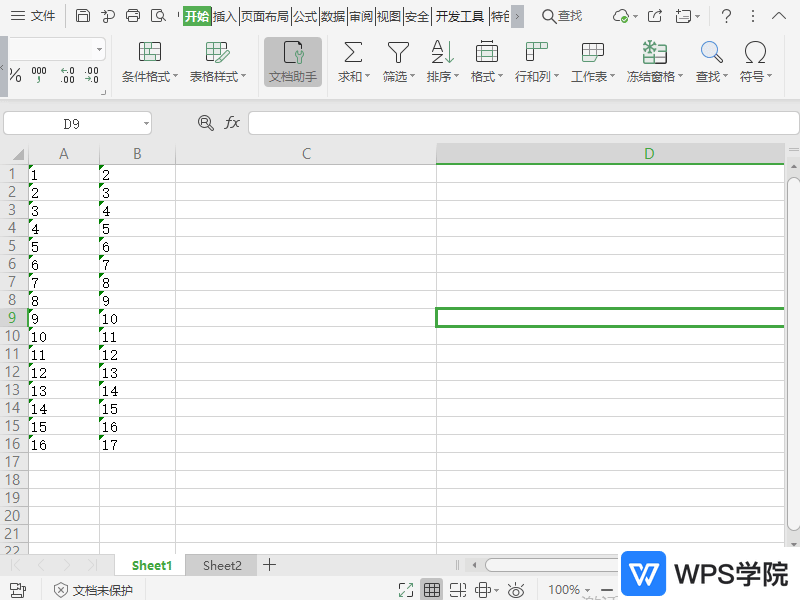This screenshot has height=600, width=800.
Task: Click the add new sheet plus button
Action: click(x=269, y=565)
